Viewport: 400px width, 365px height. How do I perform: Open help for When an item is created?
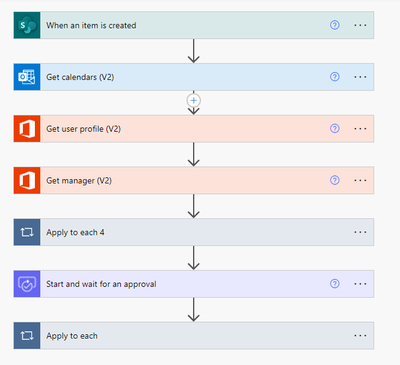(x=335, y=25)
